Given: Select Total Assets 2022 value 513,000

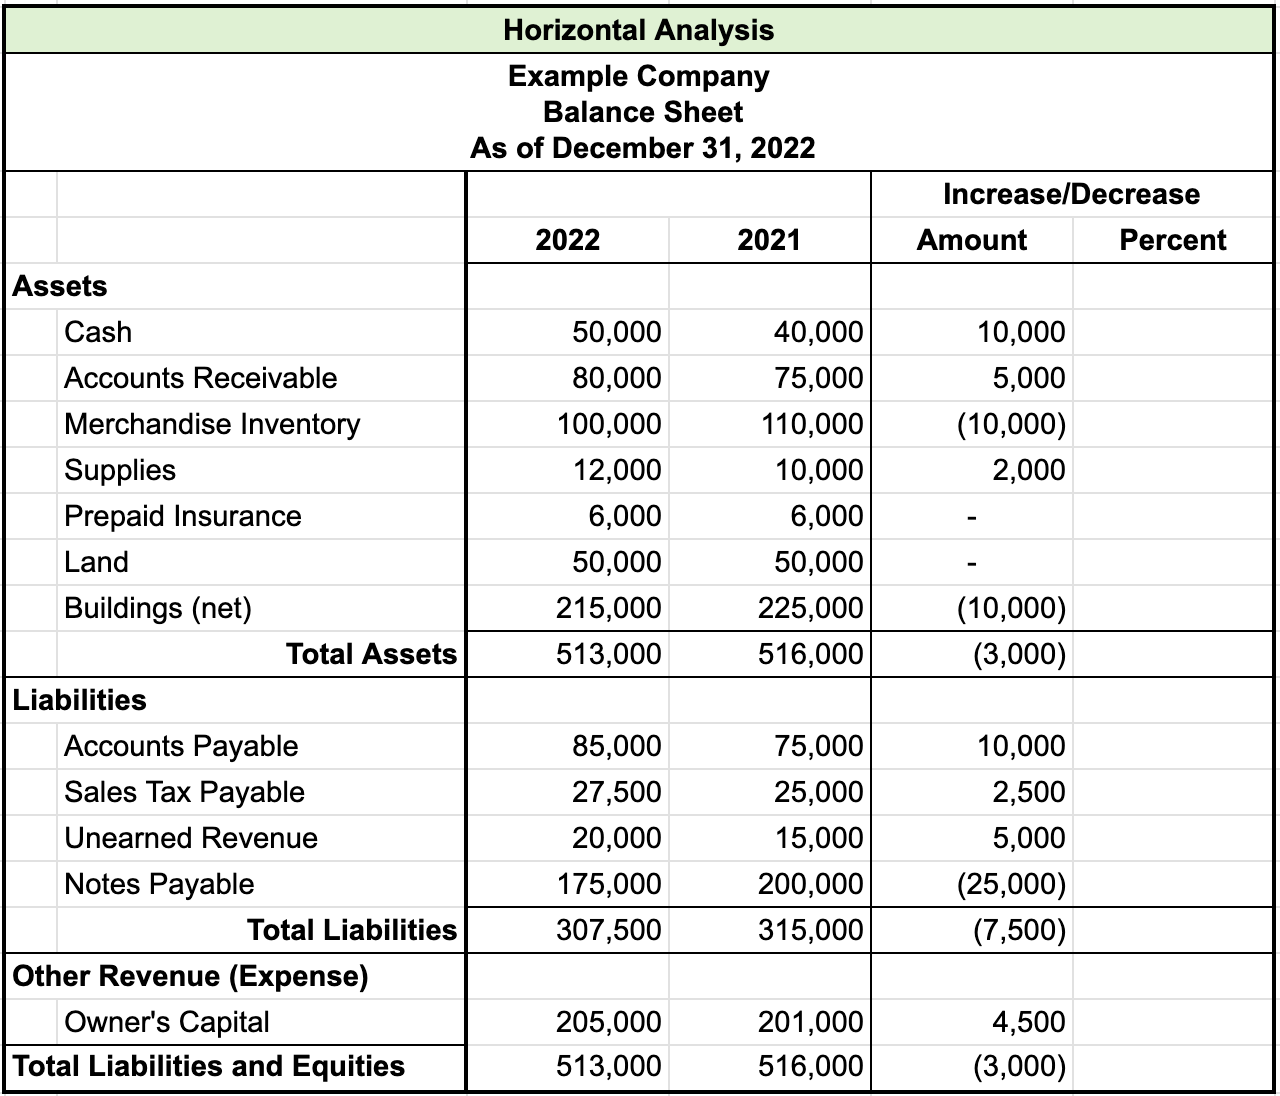Looking at the screenshot, I should click(x=609, y=654).
